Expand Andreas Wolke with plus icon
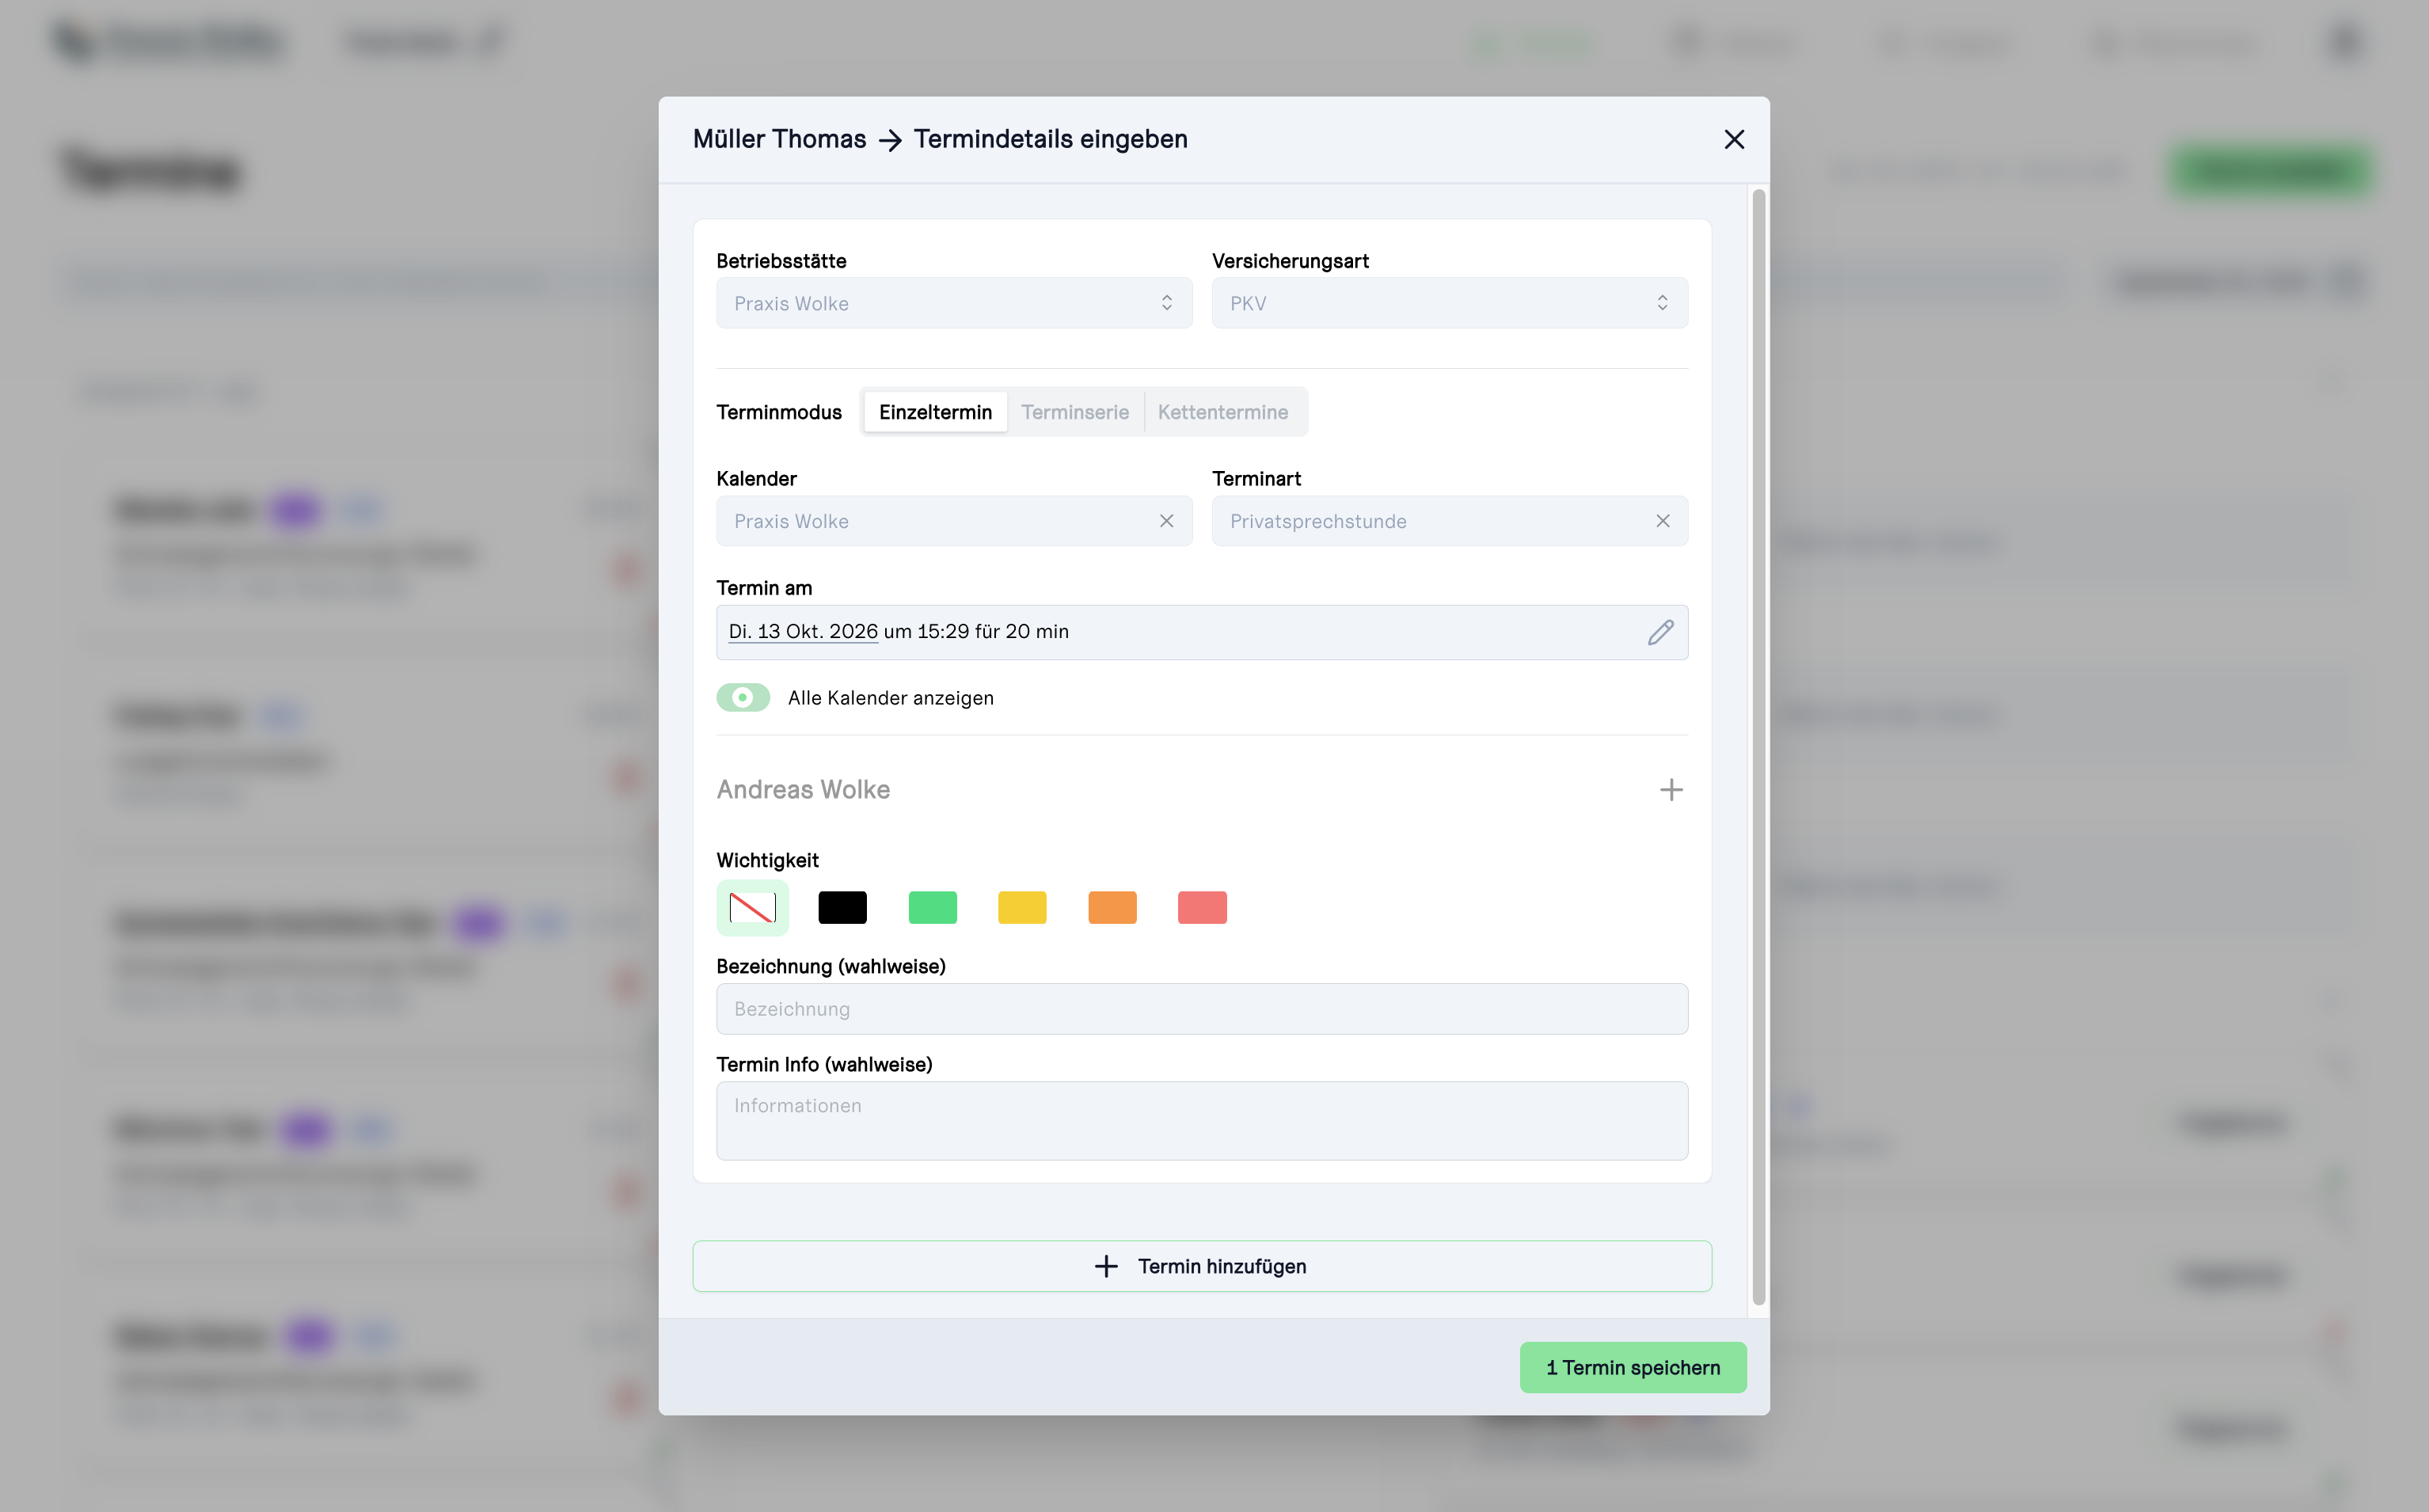This screenshot has width=2429, height=1512. (x=1671, y=790)
